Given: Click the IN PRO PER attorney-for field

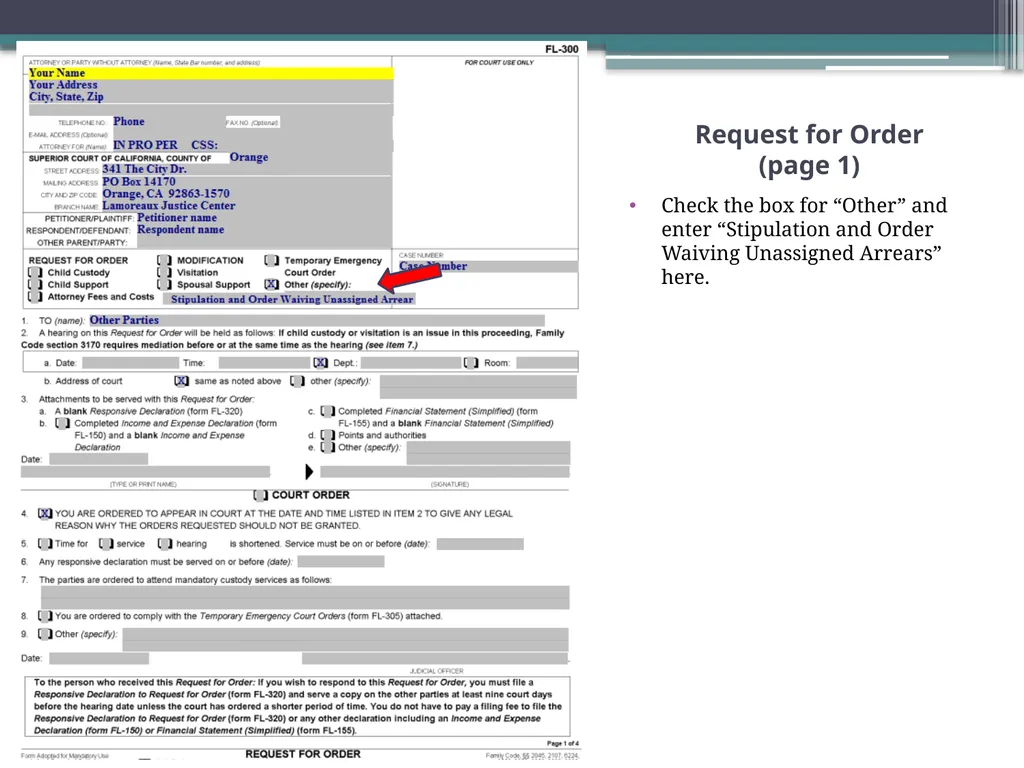Looking at the screenshot, I should (x=251, y=145).
